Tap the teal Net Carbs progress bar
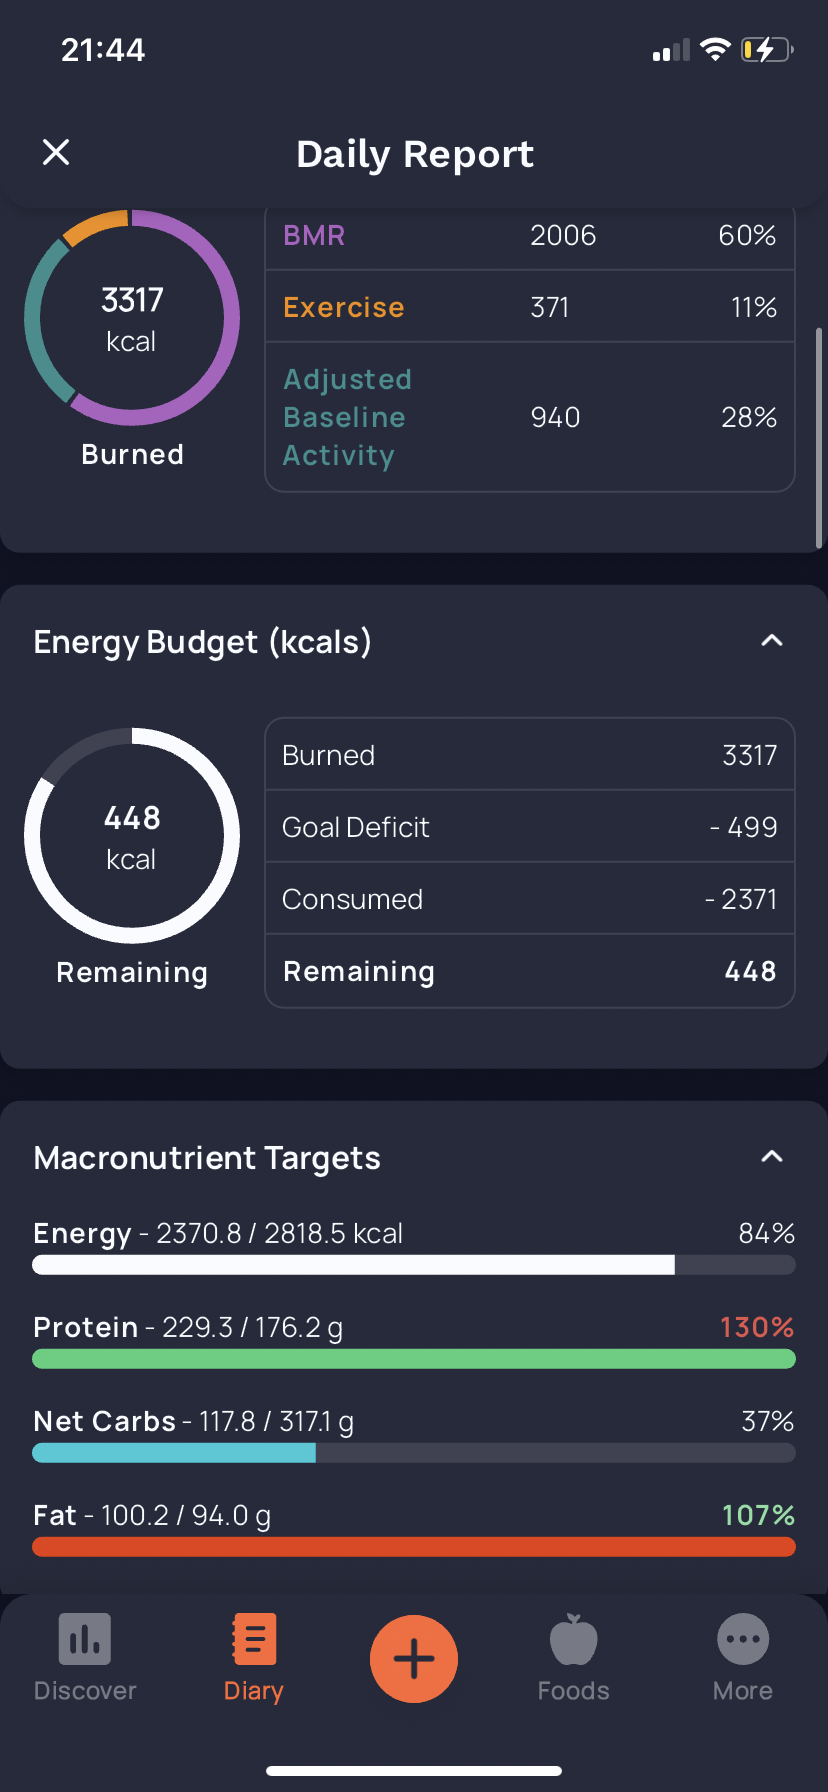The height and width of the screenshot is (1792, 828). [174, 1453]
